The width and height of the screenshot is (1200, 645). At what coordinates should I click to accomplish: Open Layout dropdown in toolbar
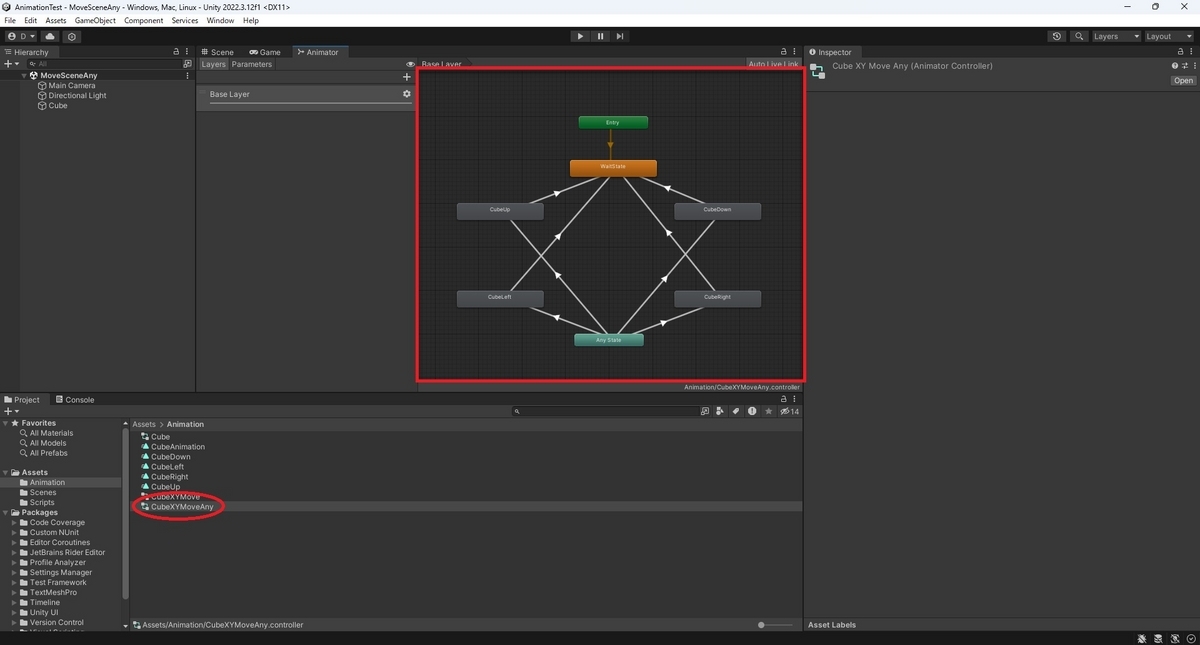point(1168,36)
